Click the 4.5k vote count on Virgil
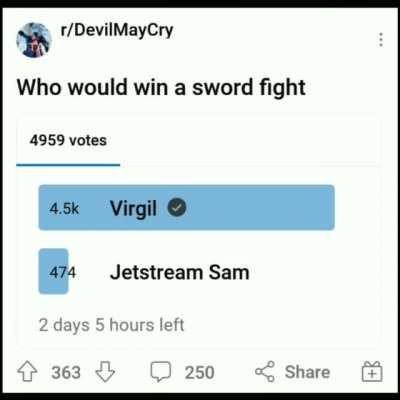 point(64,209)
